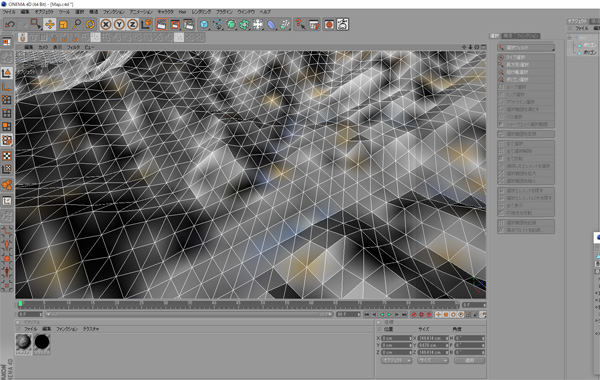Open the アニメーション menu

[x=141, y=12]
